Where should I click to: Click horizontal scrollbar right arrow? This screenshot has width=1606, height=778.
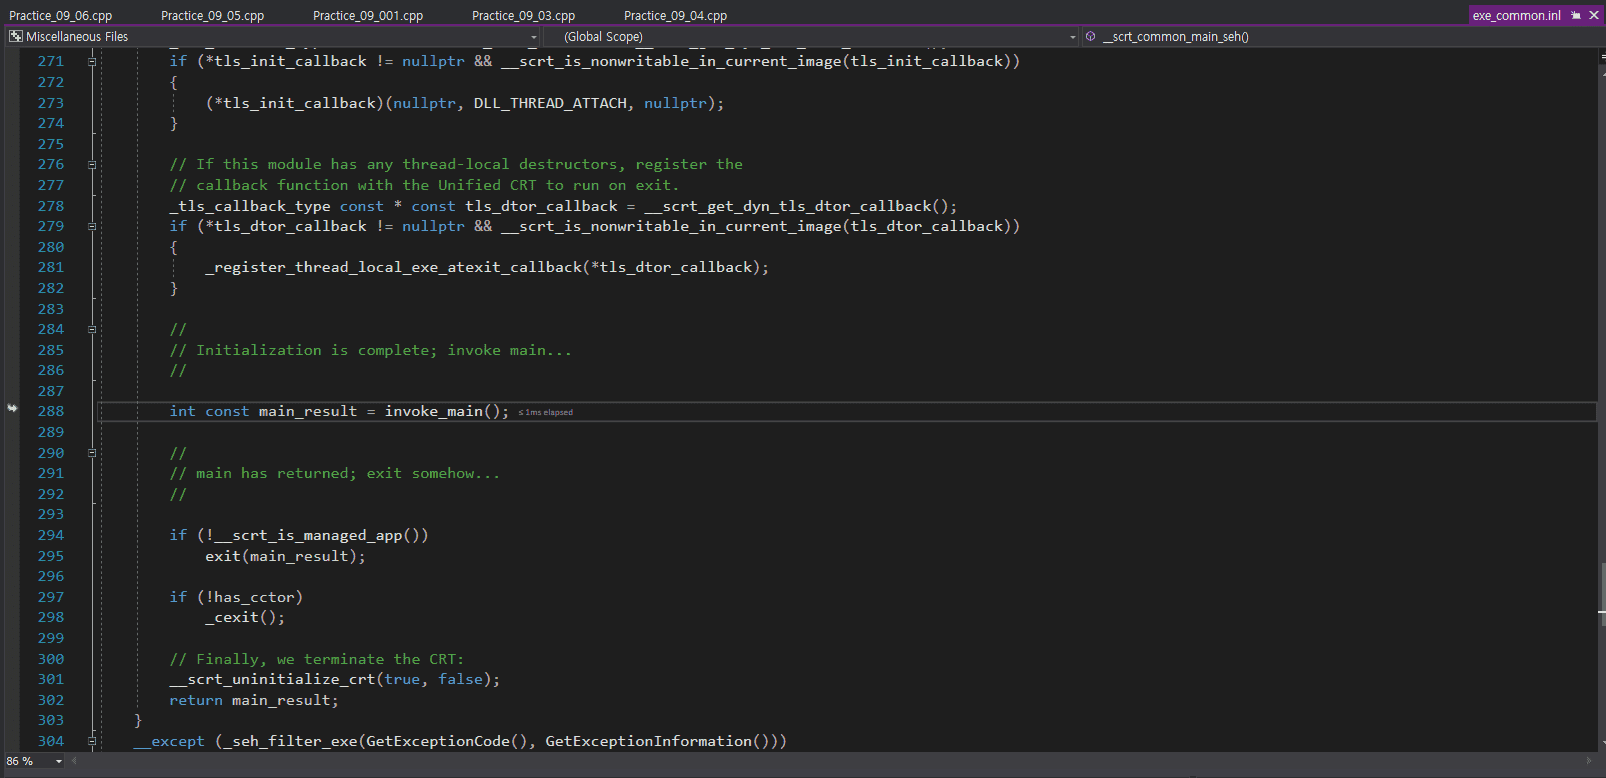pos(1589,761)
